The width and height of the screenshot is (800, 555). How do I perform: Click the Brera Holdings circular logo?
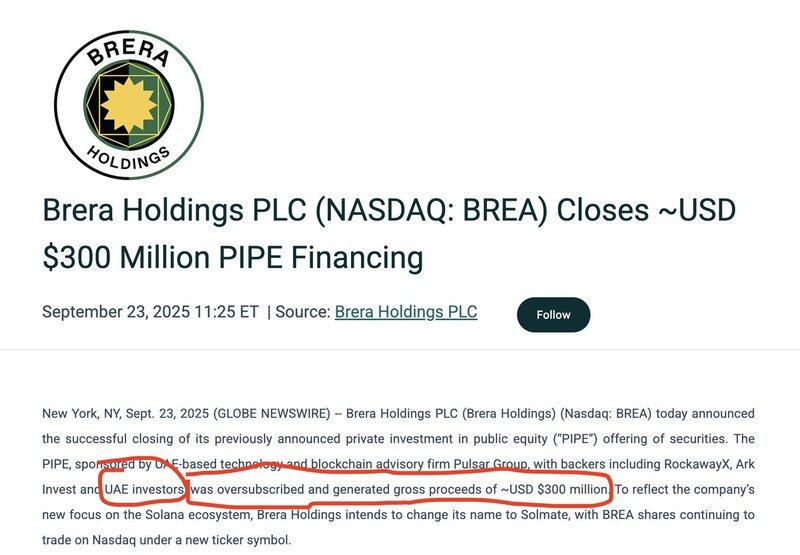coord(129,105)
